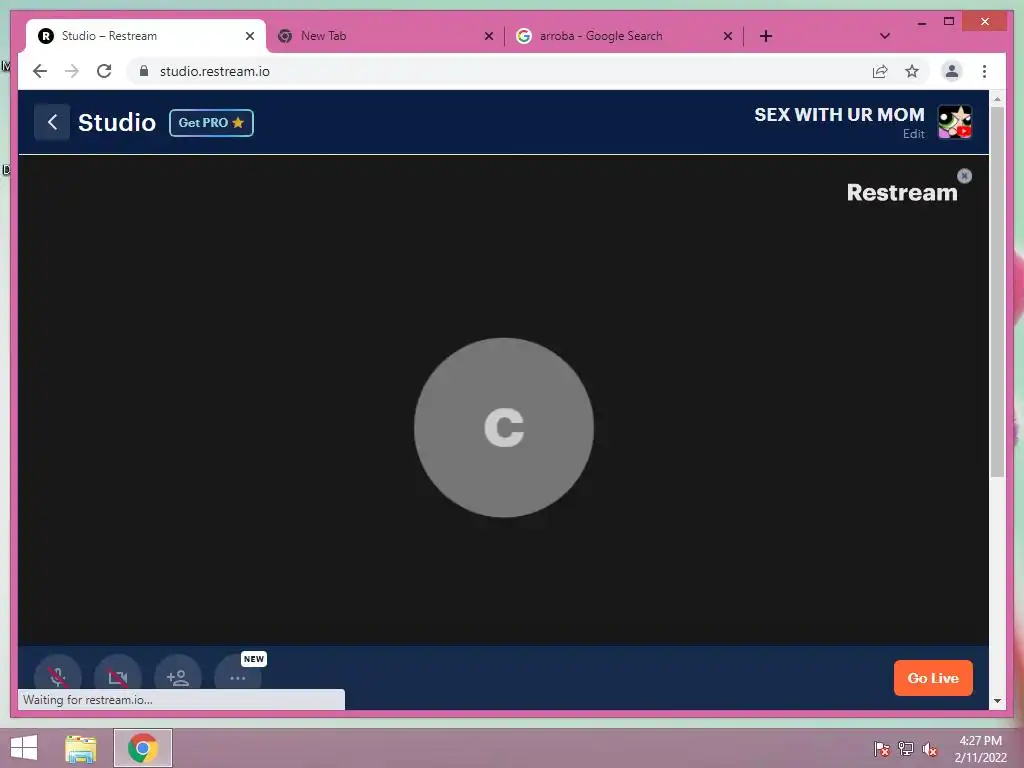Click the vertical scrollbar thumb

tap(997, 292)
